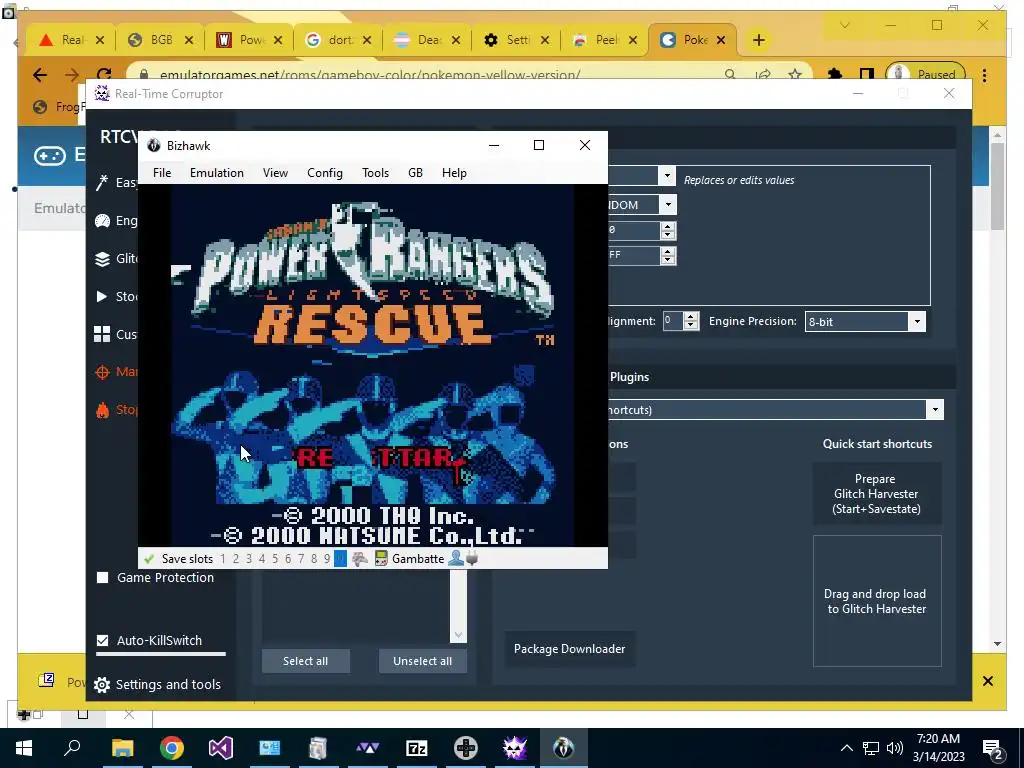The height and width of the screenshot is (768, 1024).
Task: Click the Stockpile play triangle icon in sidebar
Action: pyautogui.click(x=102, y=296)
